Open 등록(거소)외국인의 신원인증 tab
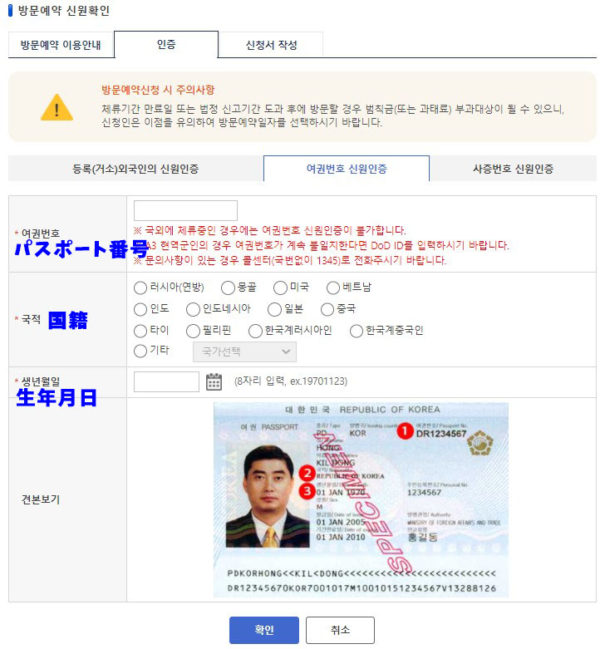Screen dimensions: 600x649 [135, 168]
